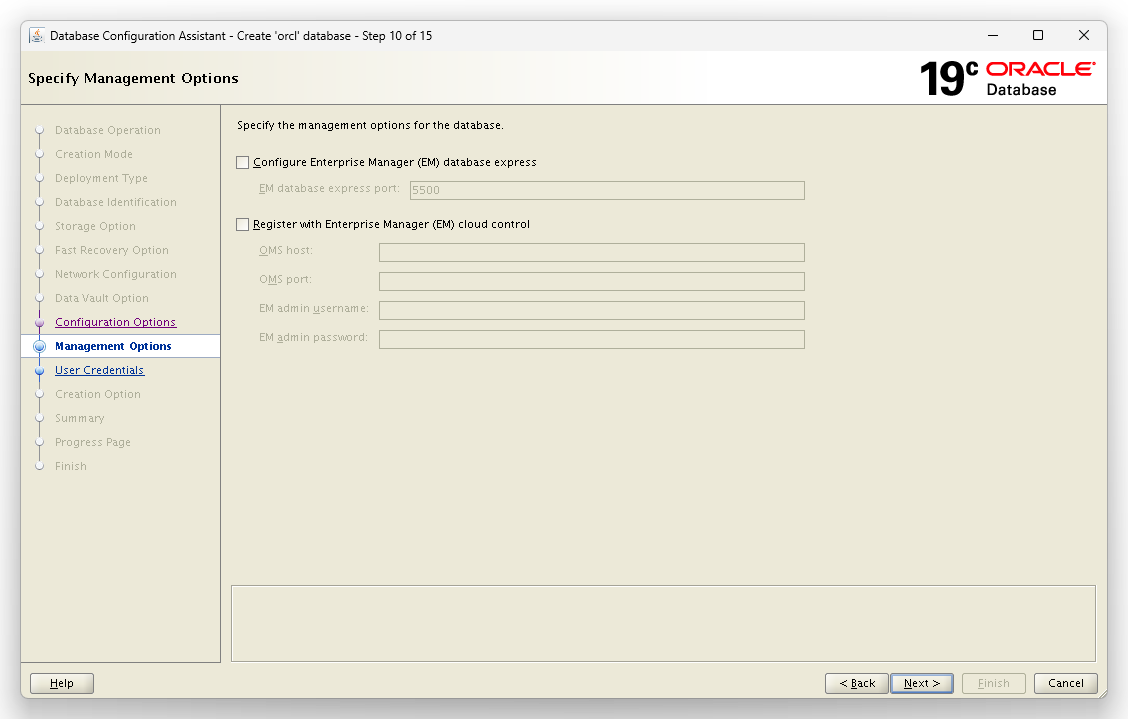Click the Database Identification step text
Screen dimensions: 1128x719
(x=116, y=202)
